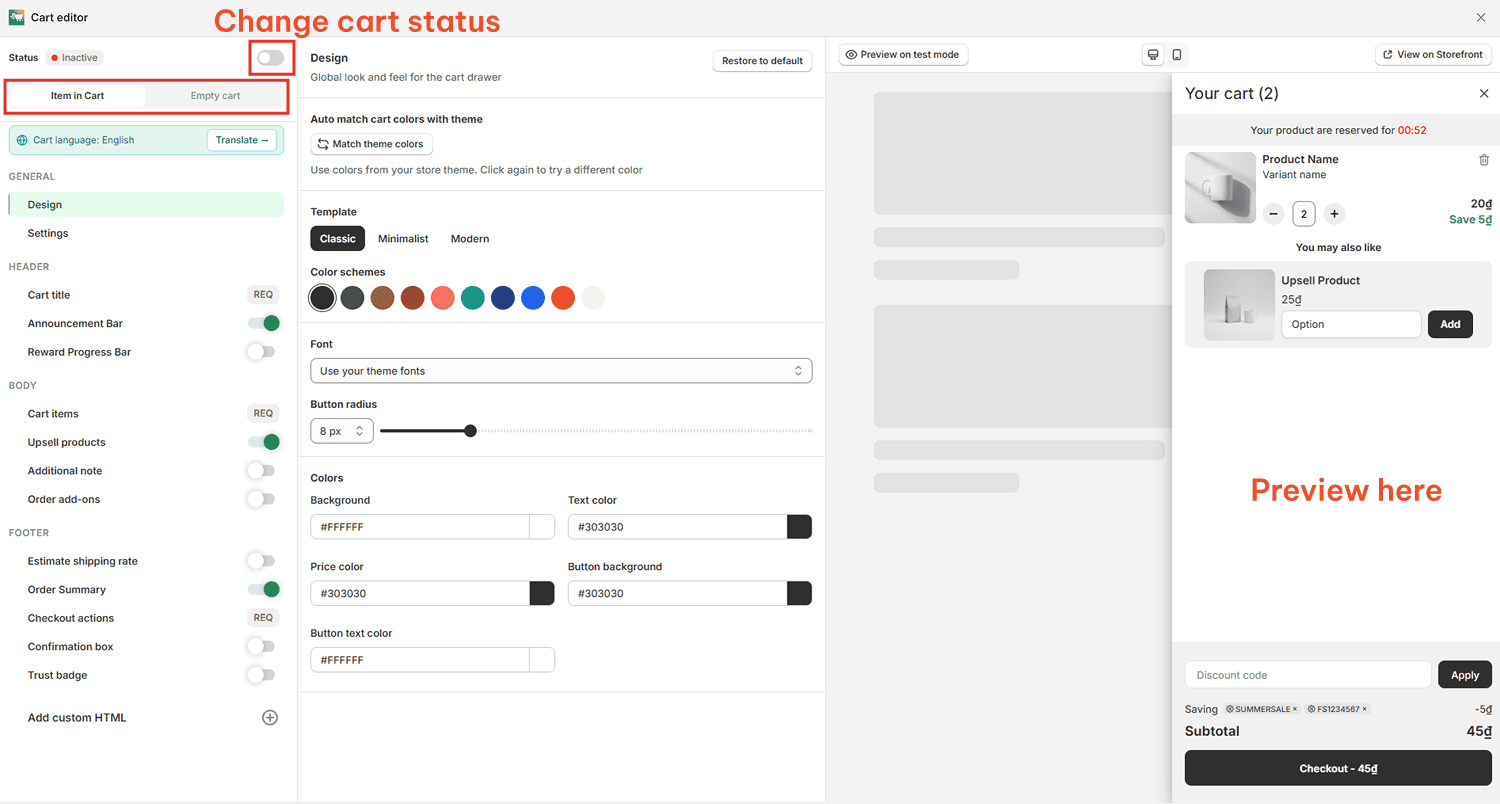Click the Background color hex field
Image resolution: width=1500 pixels, height=804 pixels.
point(420,527)
